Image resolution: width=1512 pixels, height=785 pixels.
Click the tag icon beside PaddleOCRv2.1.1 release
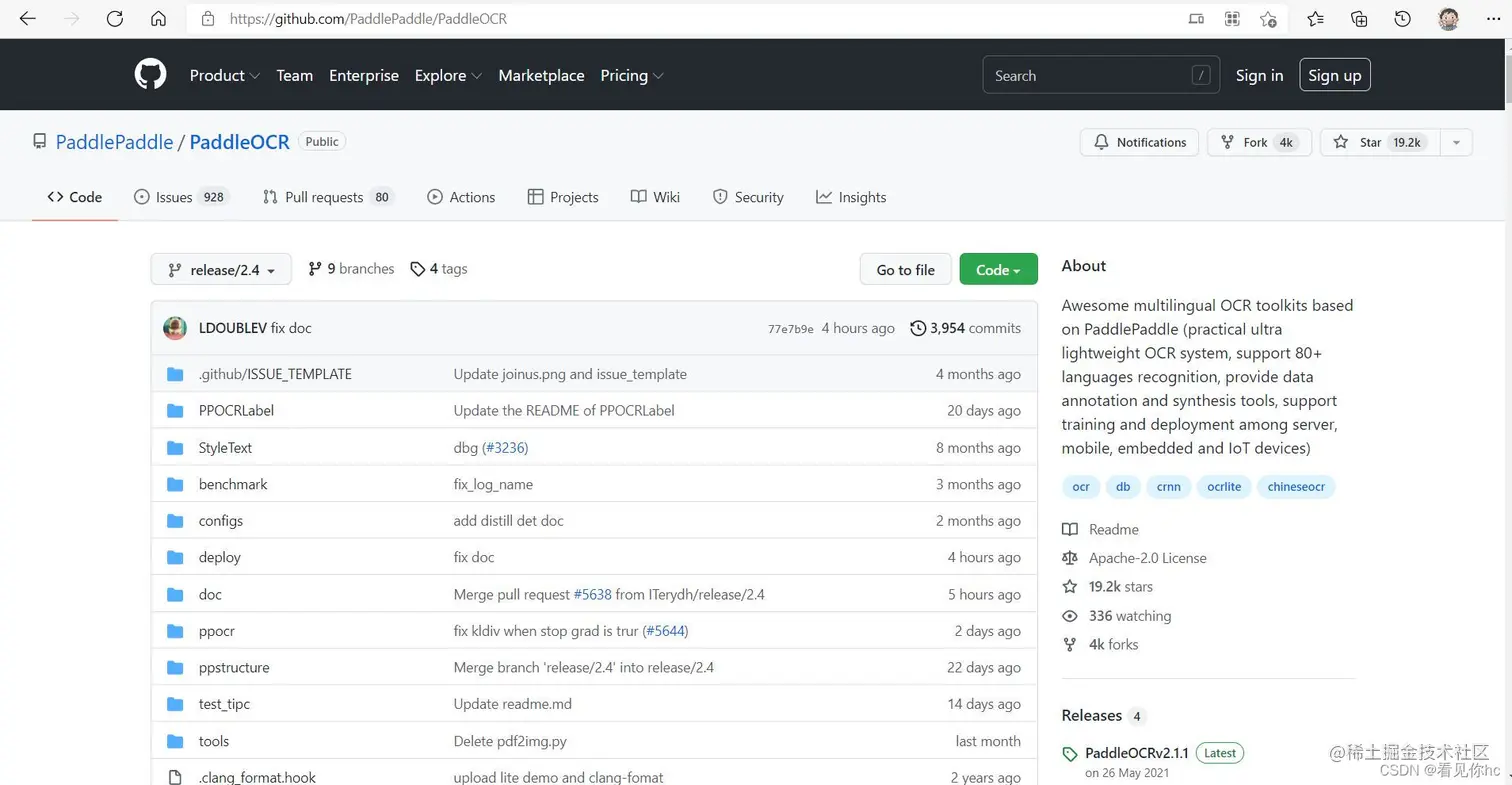coord(1070,754)
